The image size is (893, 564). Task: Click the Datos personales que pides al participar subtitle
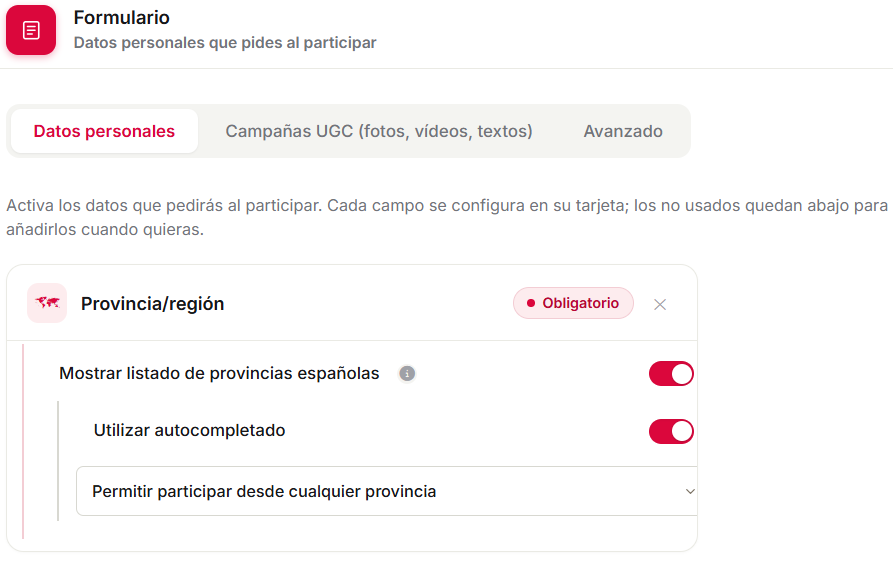click(x=225, y=43)
